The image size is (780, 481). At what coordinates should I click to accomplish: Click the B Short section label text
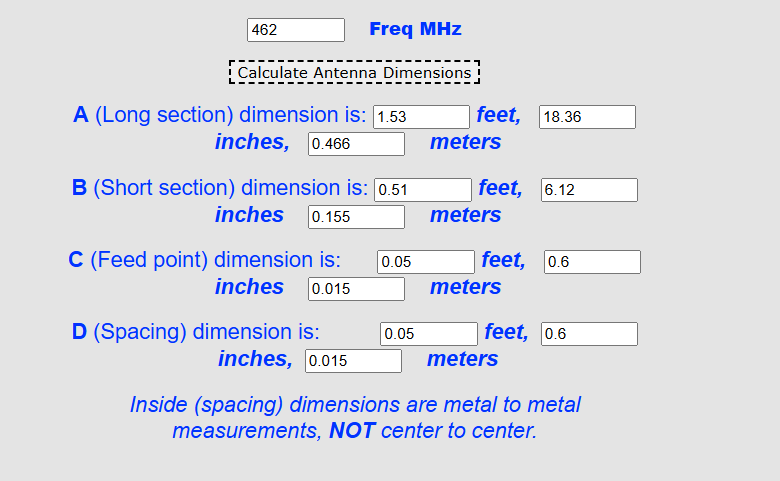[x=219, y=188]
